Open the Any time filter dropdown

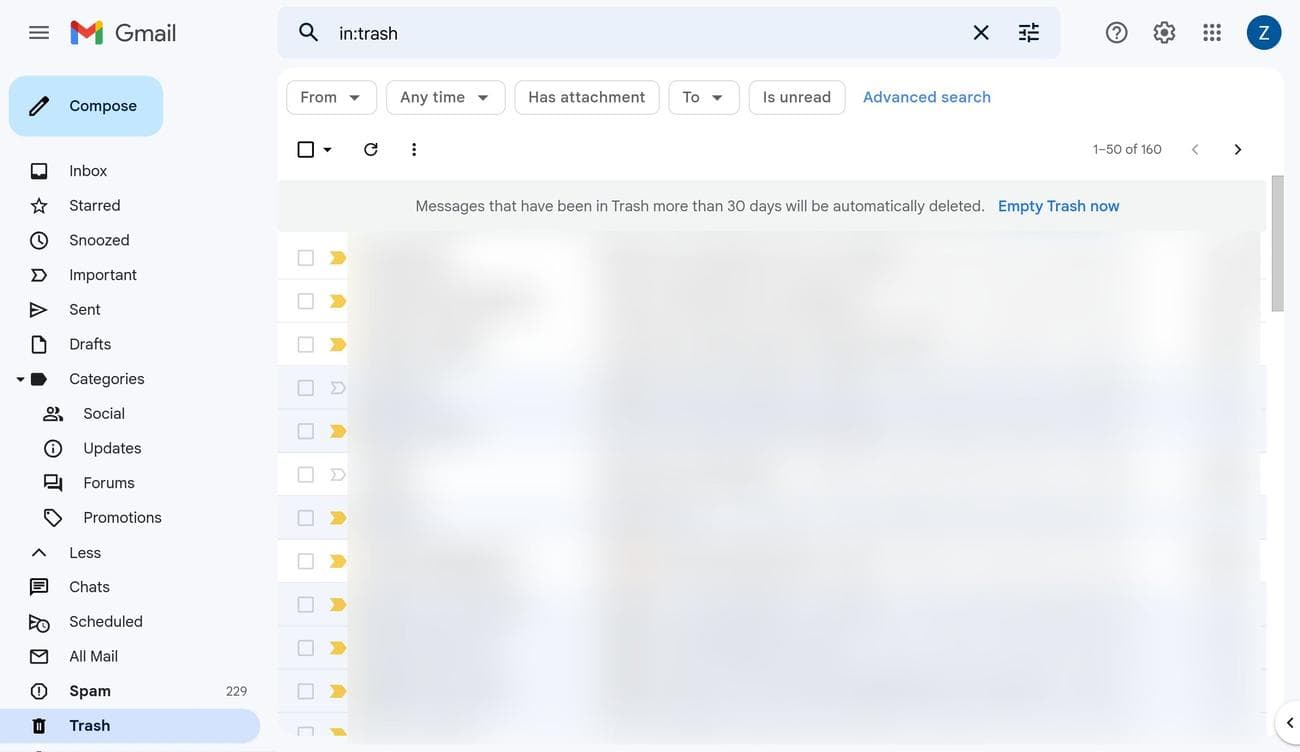[445, 95]
